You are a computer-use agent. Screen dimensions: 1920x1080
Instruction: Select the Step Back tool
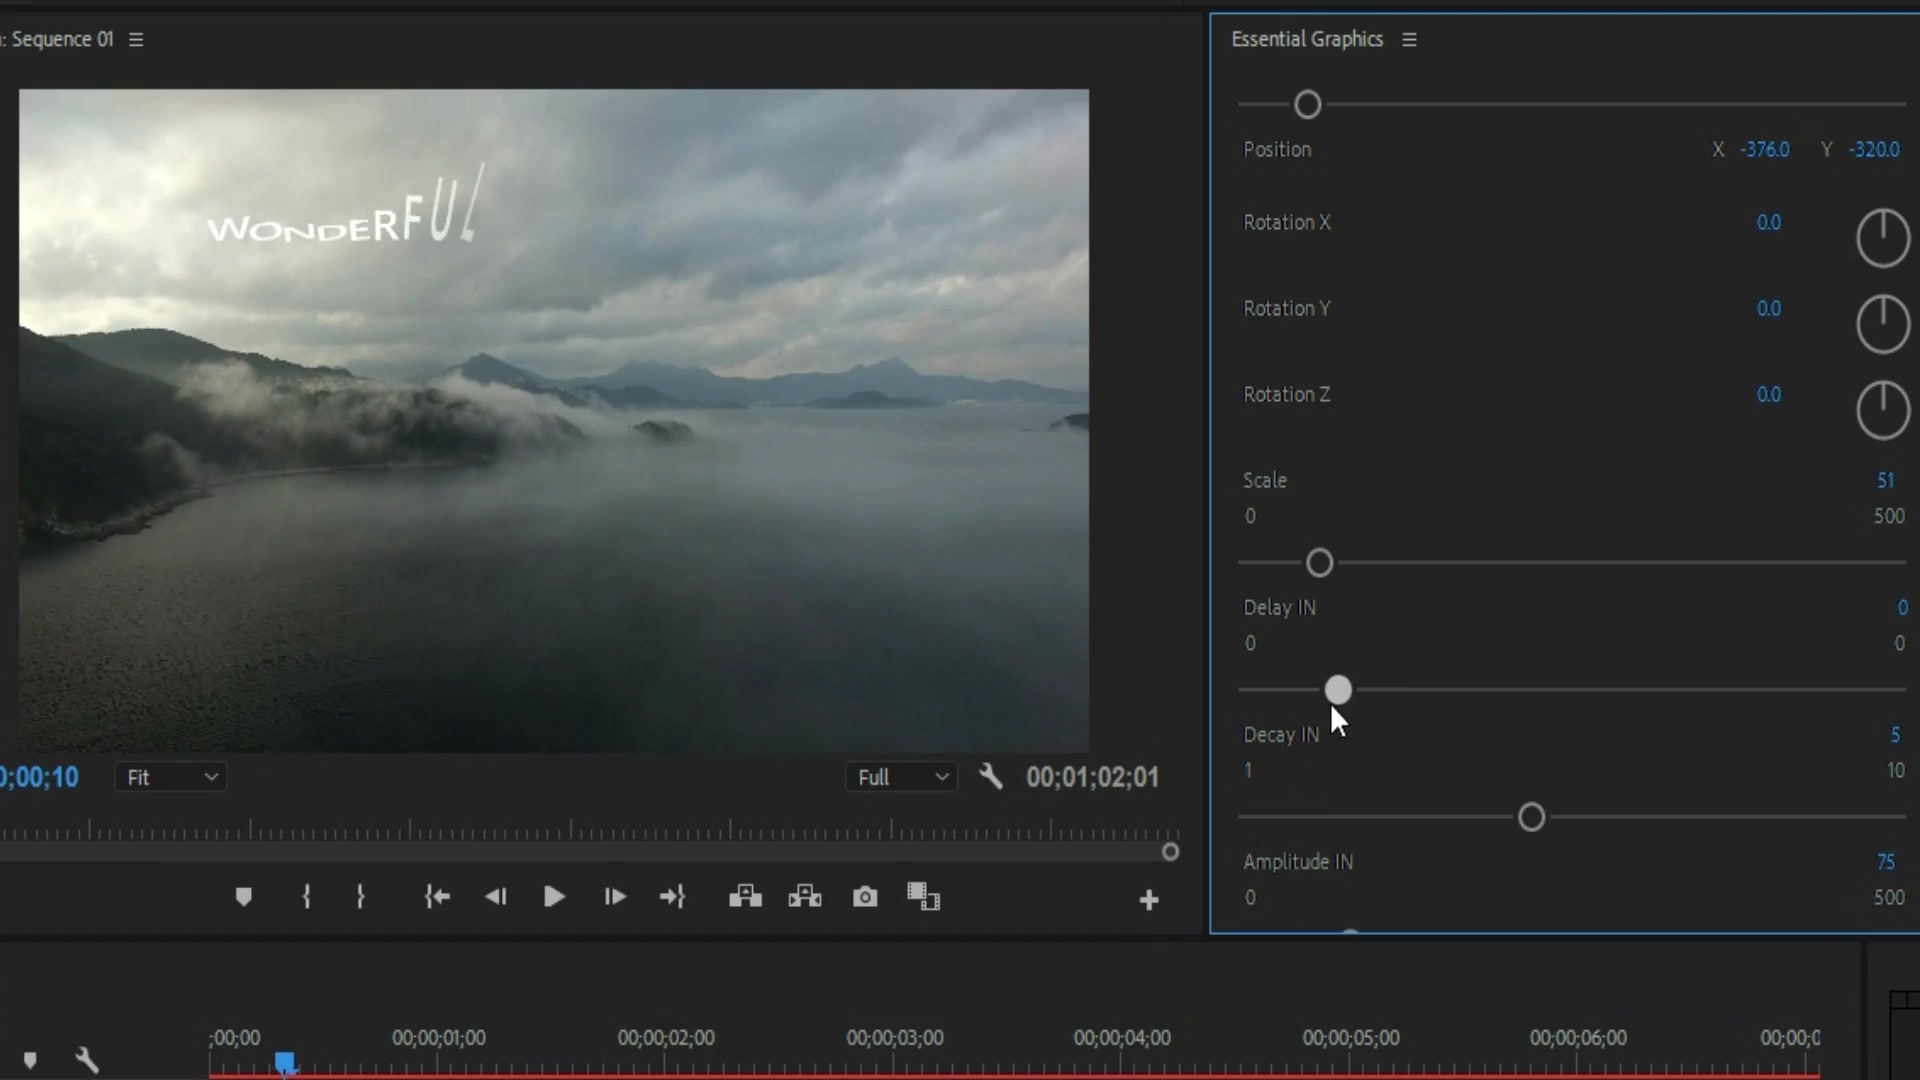tap(495, 897)
